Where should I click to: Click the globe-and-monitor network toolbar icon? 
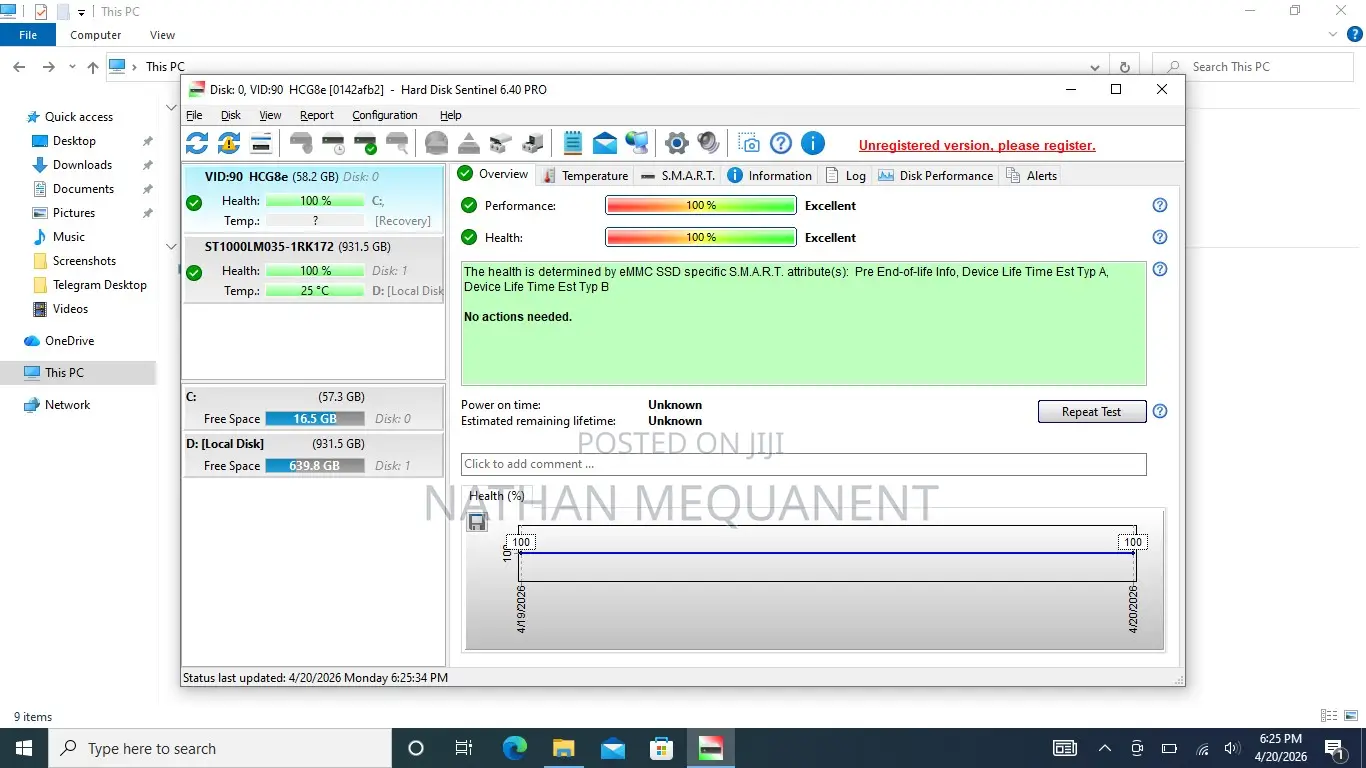[x=637, y=143]
